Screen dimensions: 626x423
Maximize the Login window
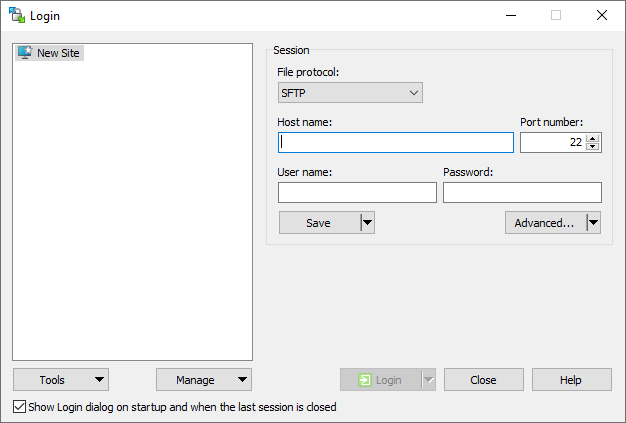click(x=556, y=15)
